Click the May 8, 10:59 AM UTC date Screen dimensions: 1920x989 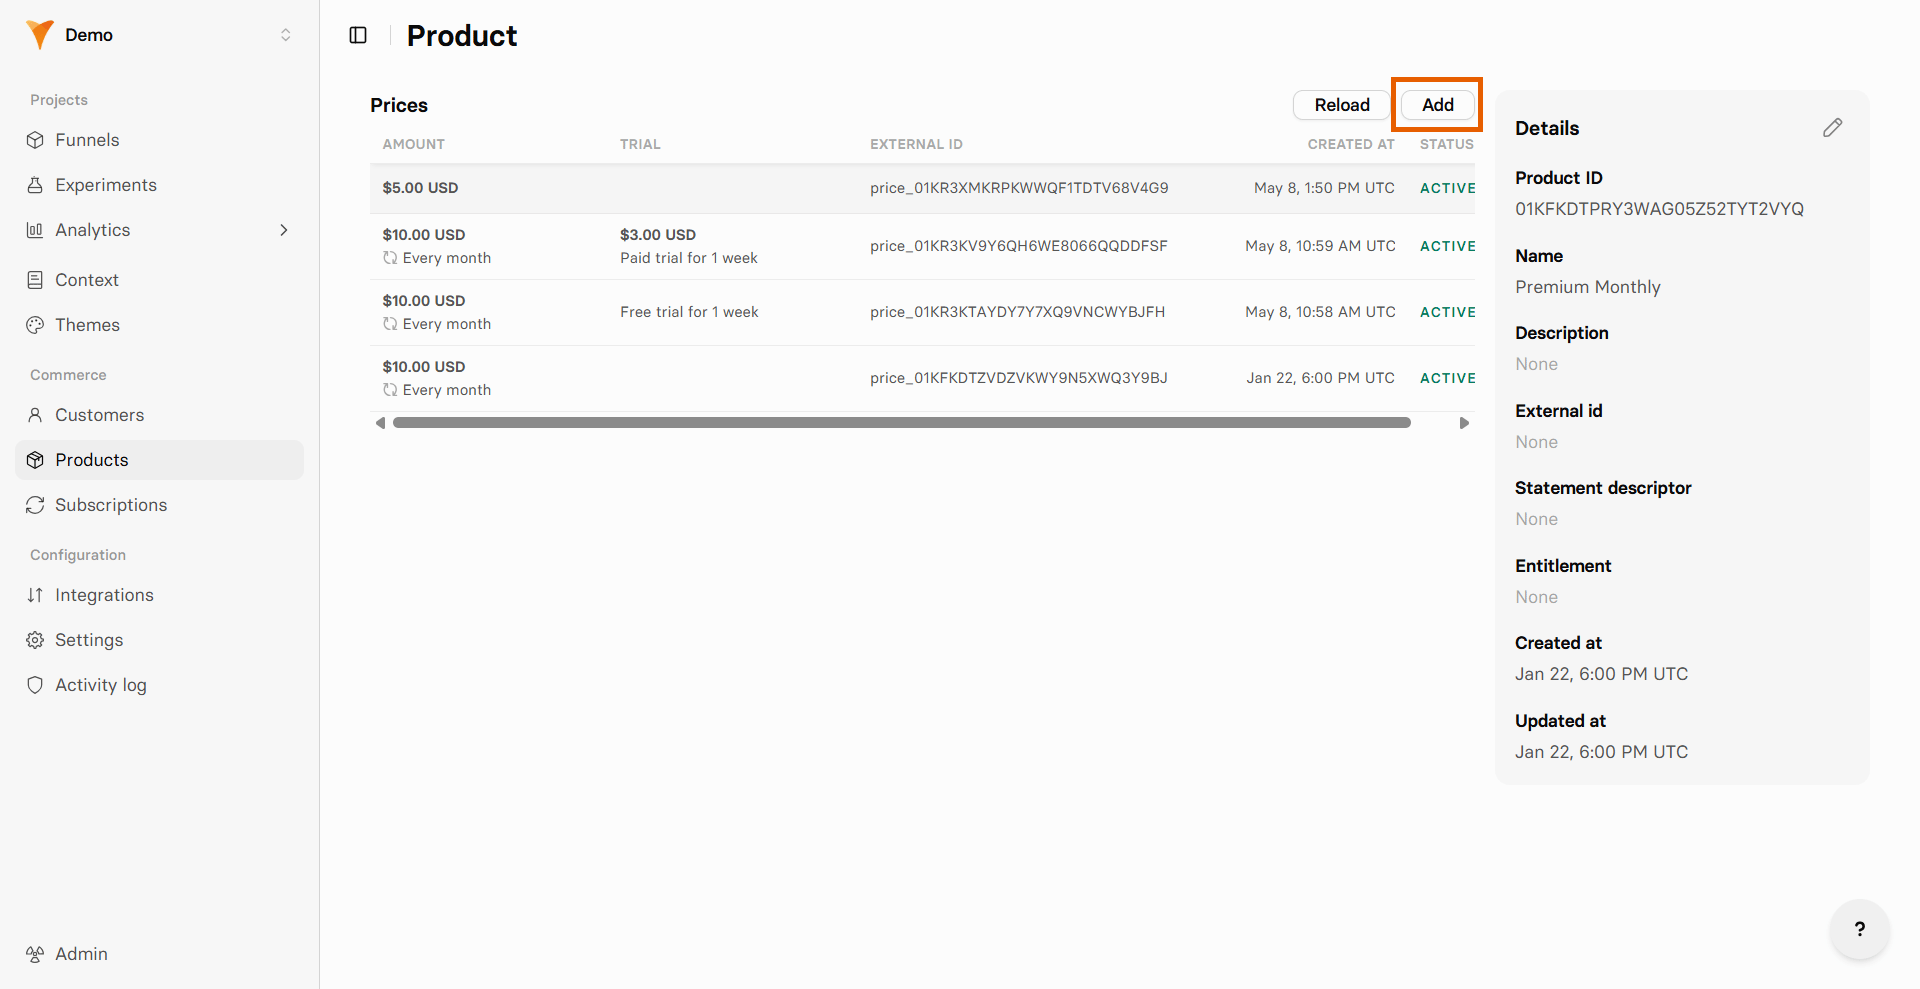(1320, 246)
